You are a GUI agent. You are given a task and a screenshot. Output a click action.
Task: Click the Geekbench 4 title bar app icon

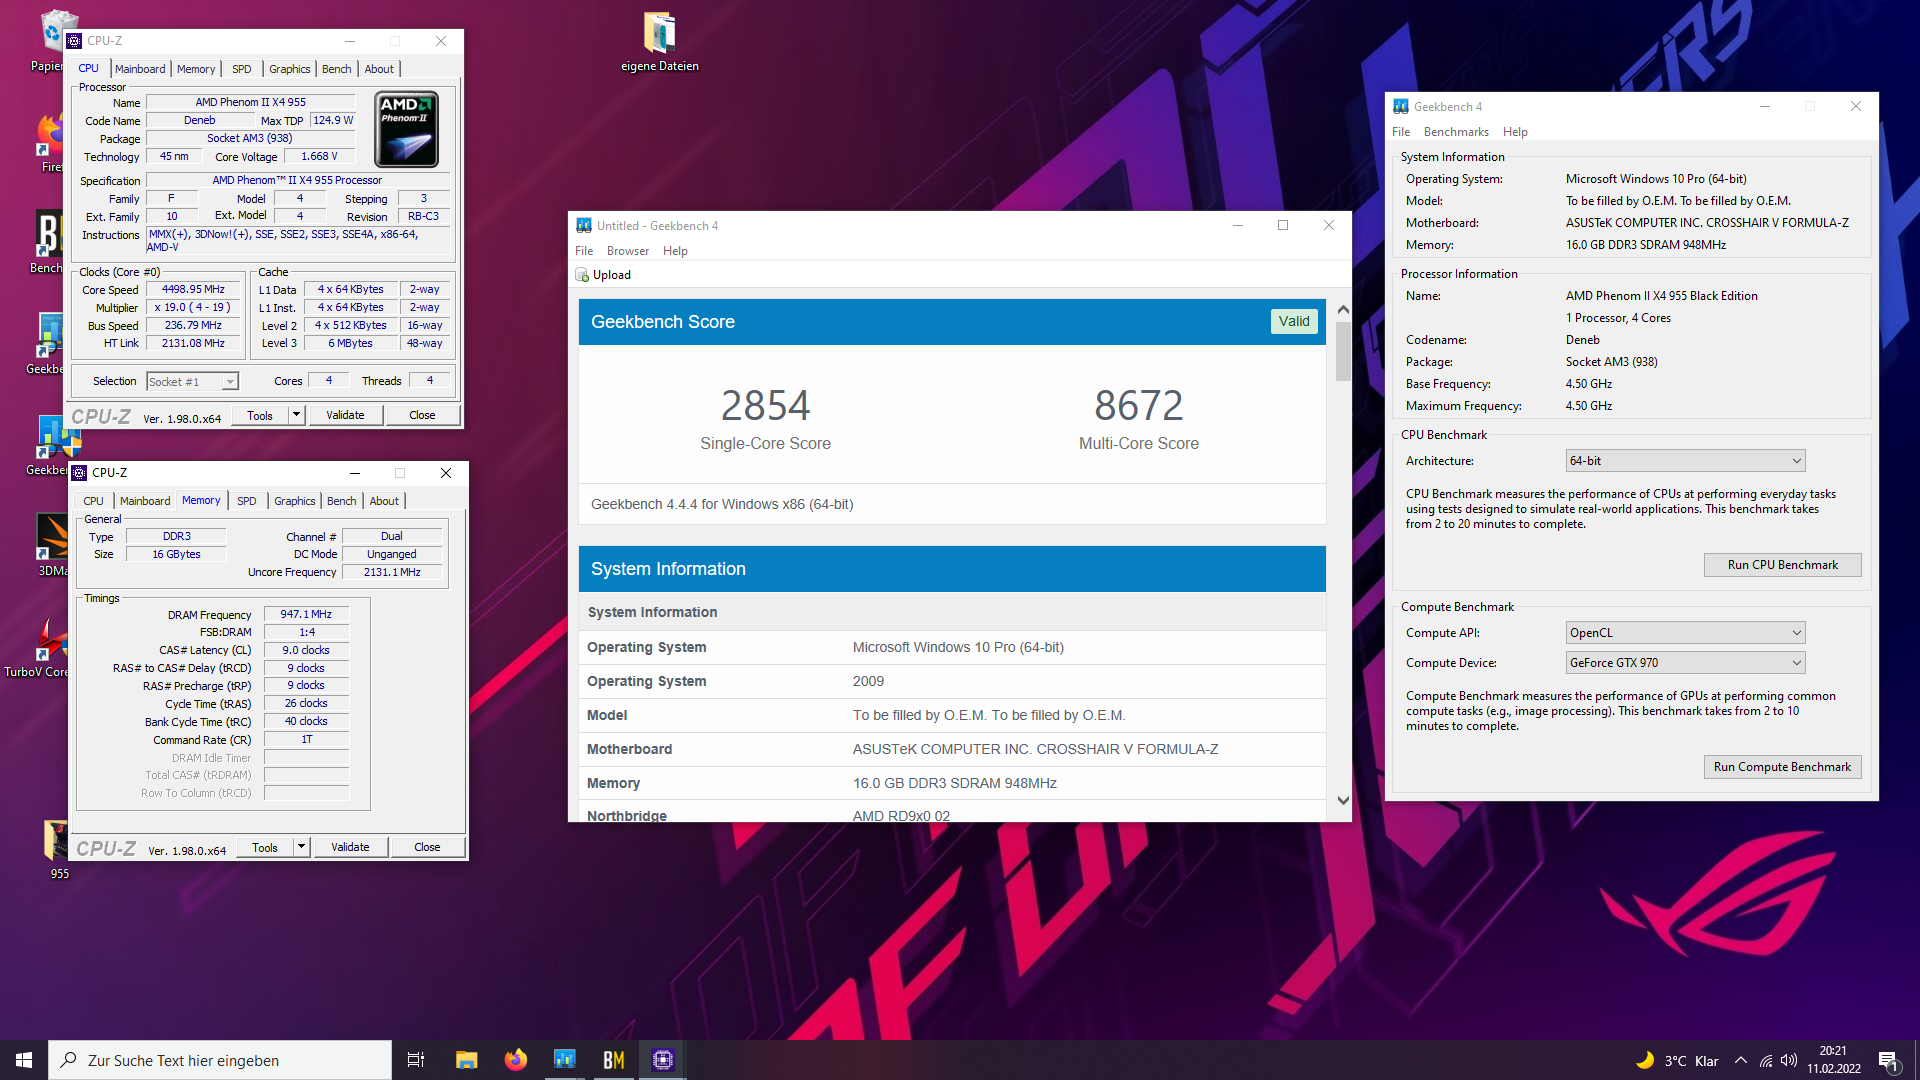1401,107
